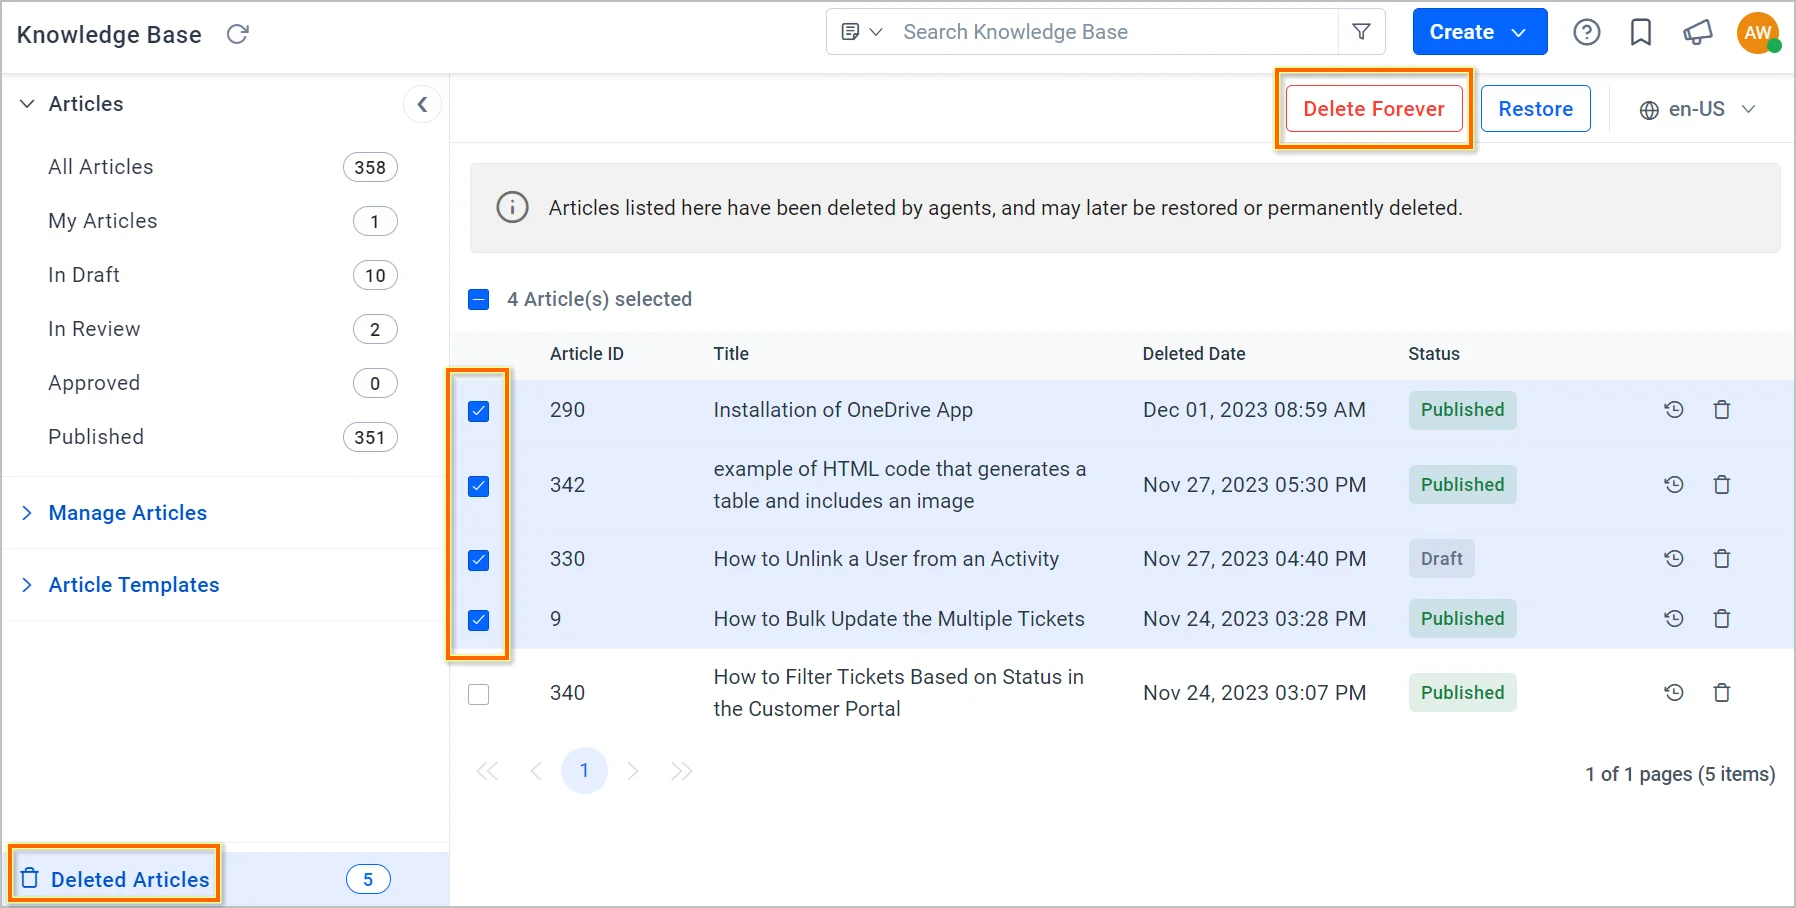Open the help question mark icon
Viewport: 1796px width, 908px height.
[1586, 33]
